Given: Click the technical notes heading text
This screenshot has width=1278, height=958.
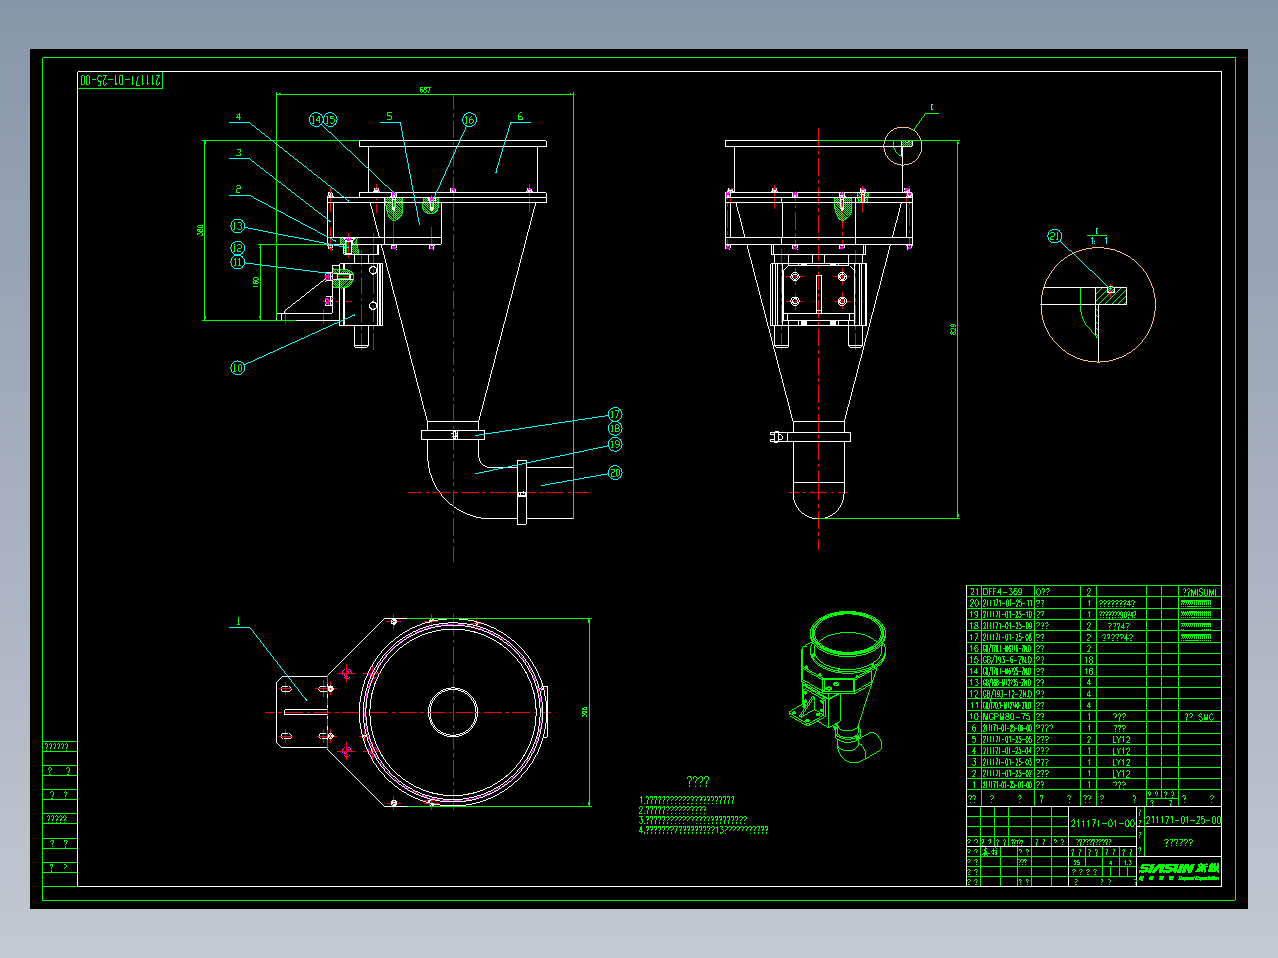Looking at the screenshot, I should pyautogui.click(x=698, y=782).
